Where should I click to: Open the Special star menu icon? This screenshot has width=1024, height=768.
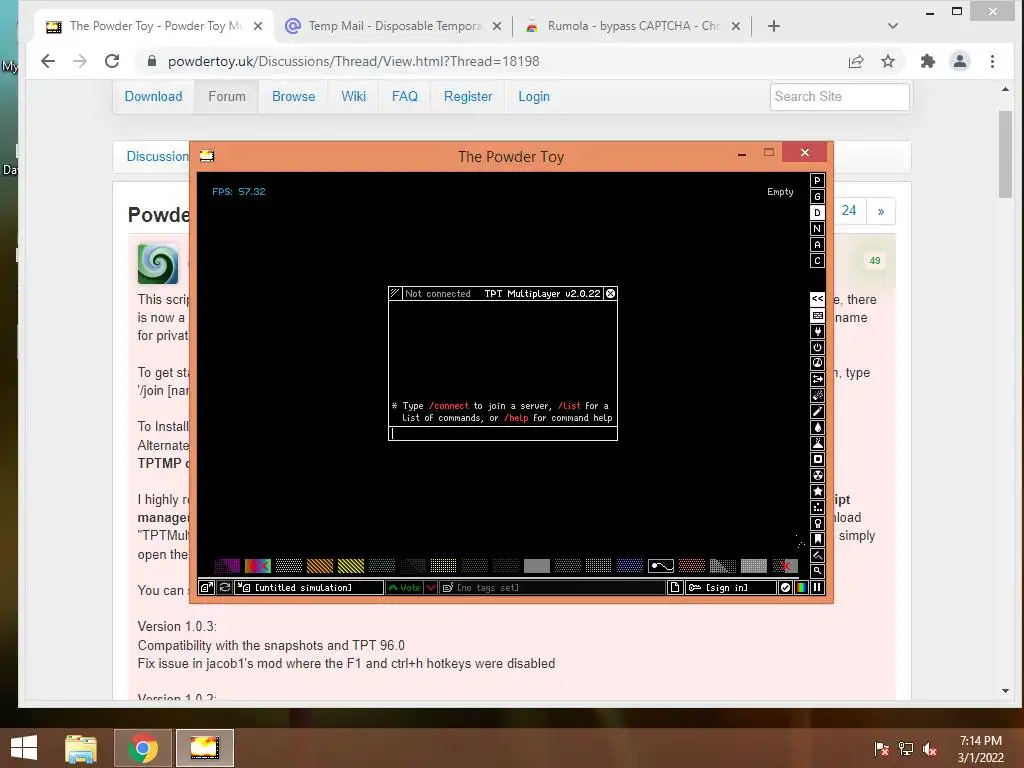(817, 491)
